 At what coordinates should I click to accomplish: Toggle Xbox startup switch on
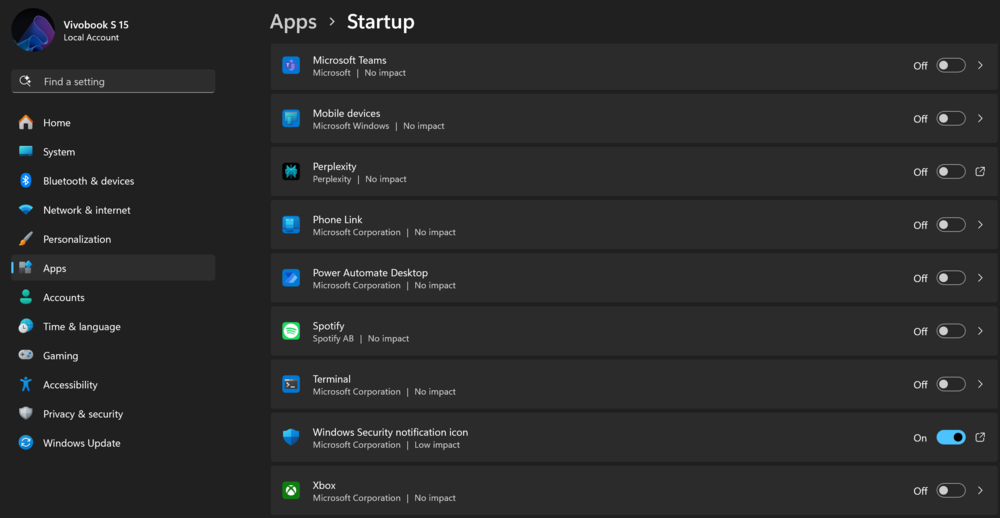950,491
